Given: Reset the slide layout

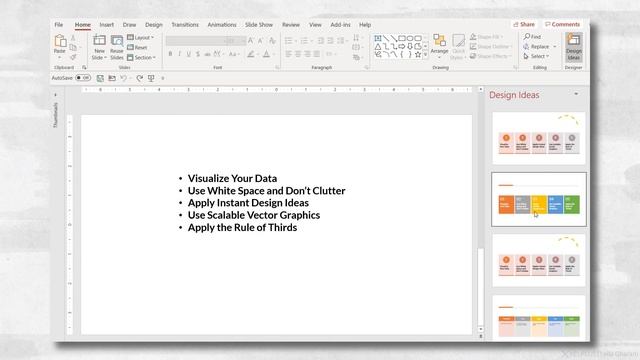Looking at the screenshot, I should [x=137, y=47].
